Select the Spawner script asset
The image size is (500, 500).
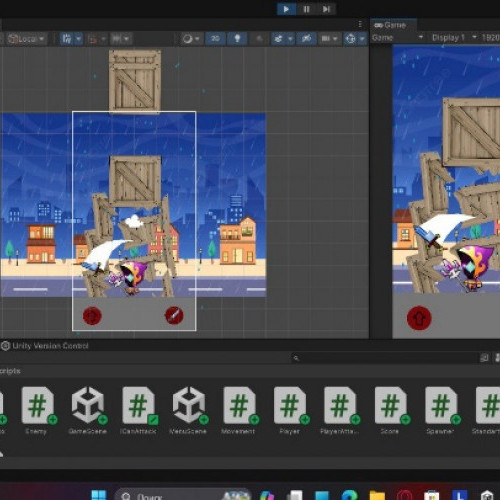pos(441,411)
